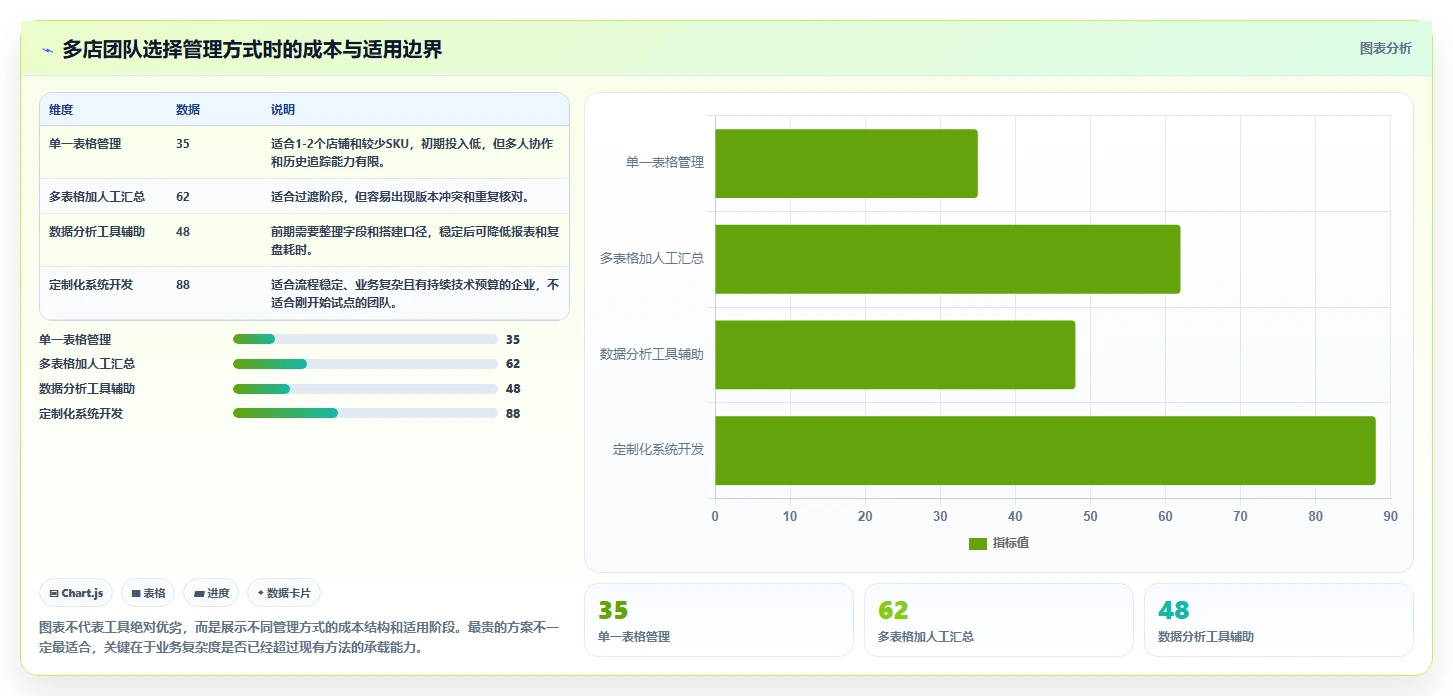The height and width of the screenshot is (696, 1453).
Task: Select the 定制化系统开发 table row name
Action: pos(91,285)
